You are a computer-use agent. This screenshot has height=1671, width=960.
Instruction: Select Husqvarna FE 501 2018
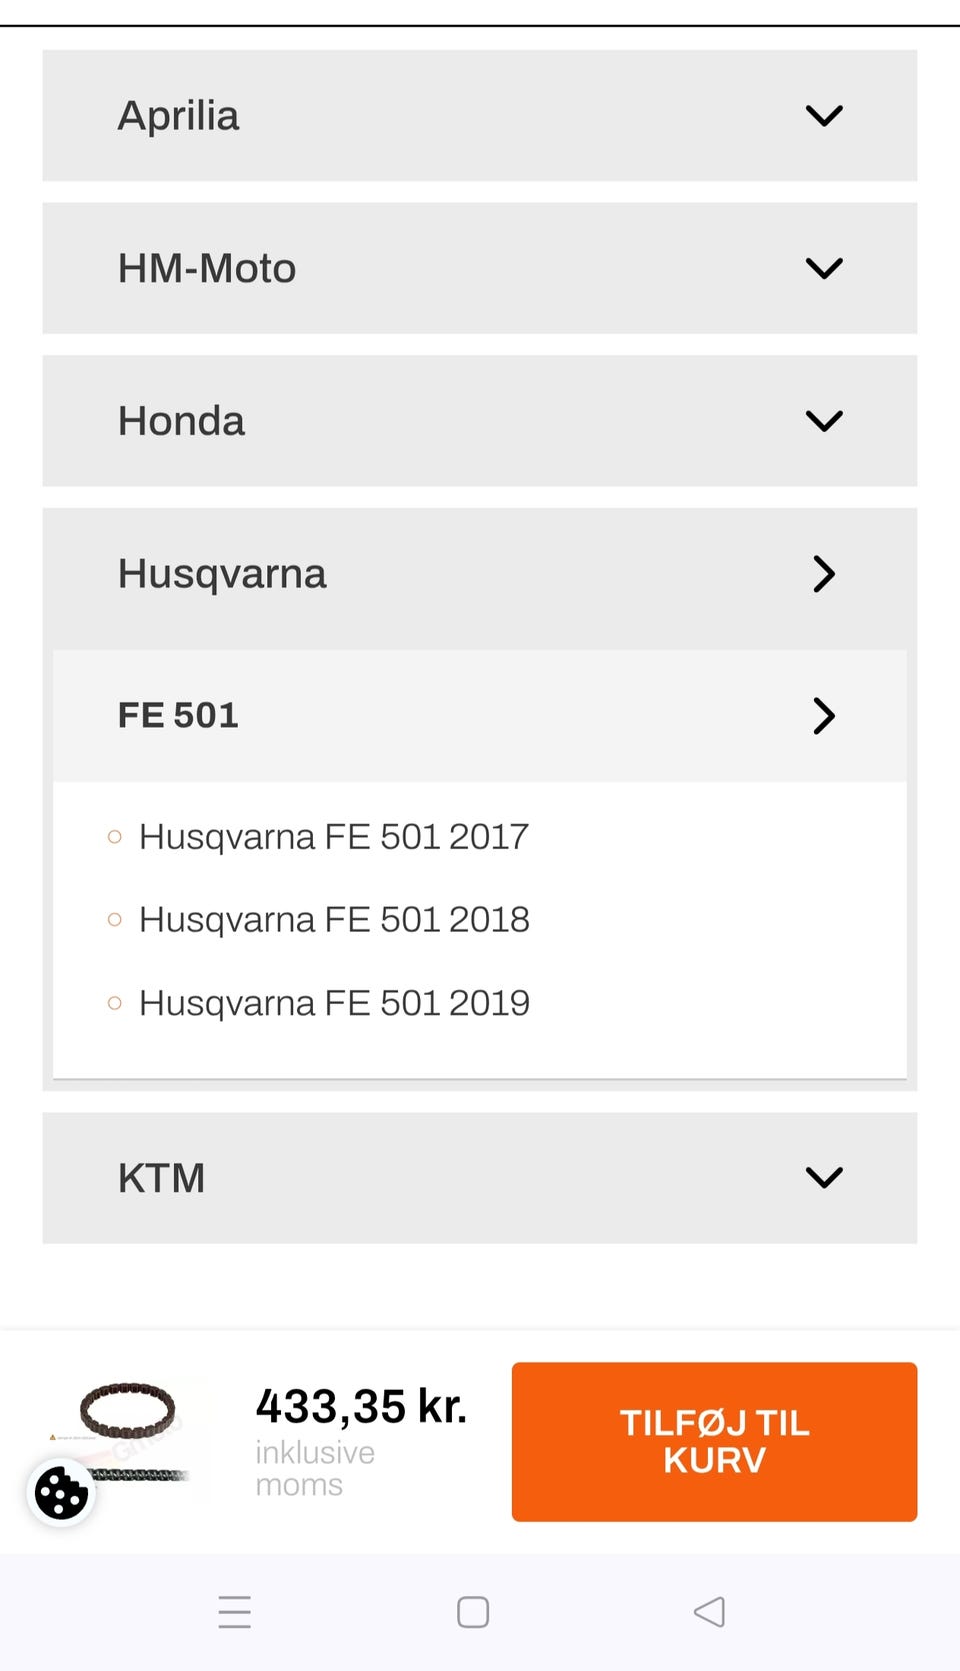coord(334,920)
